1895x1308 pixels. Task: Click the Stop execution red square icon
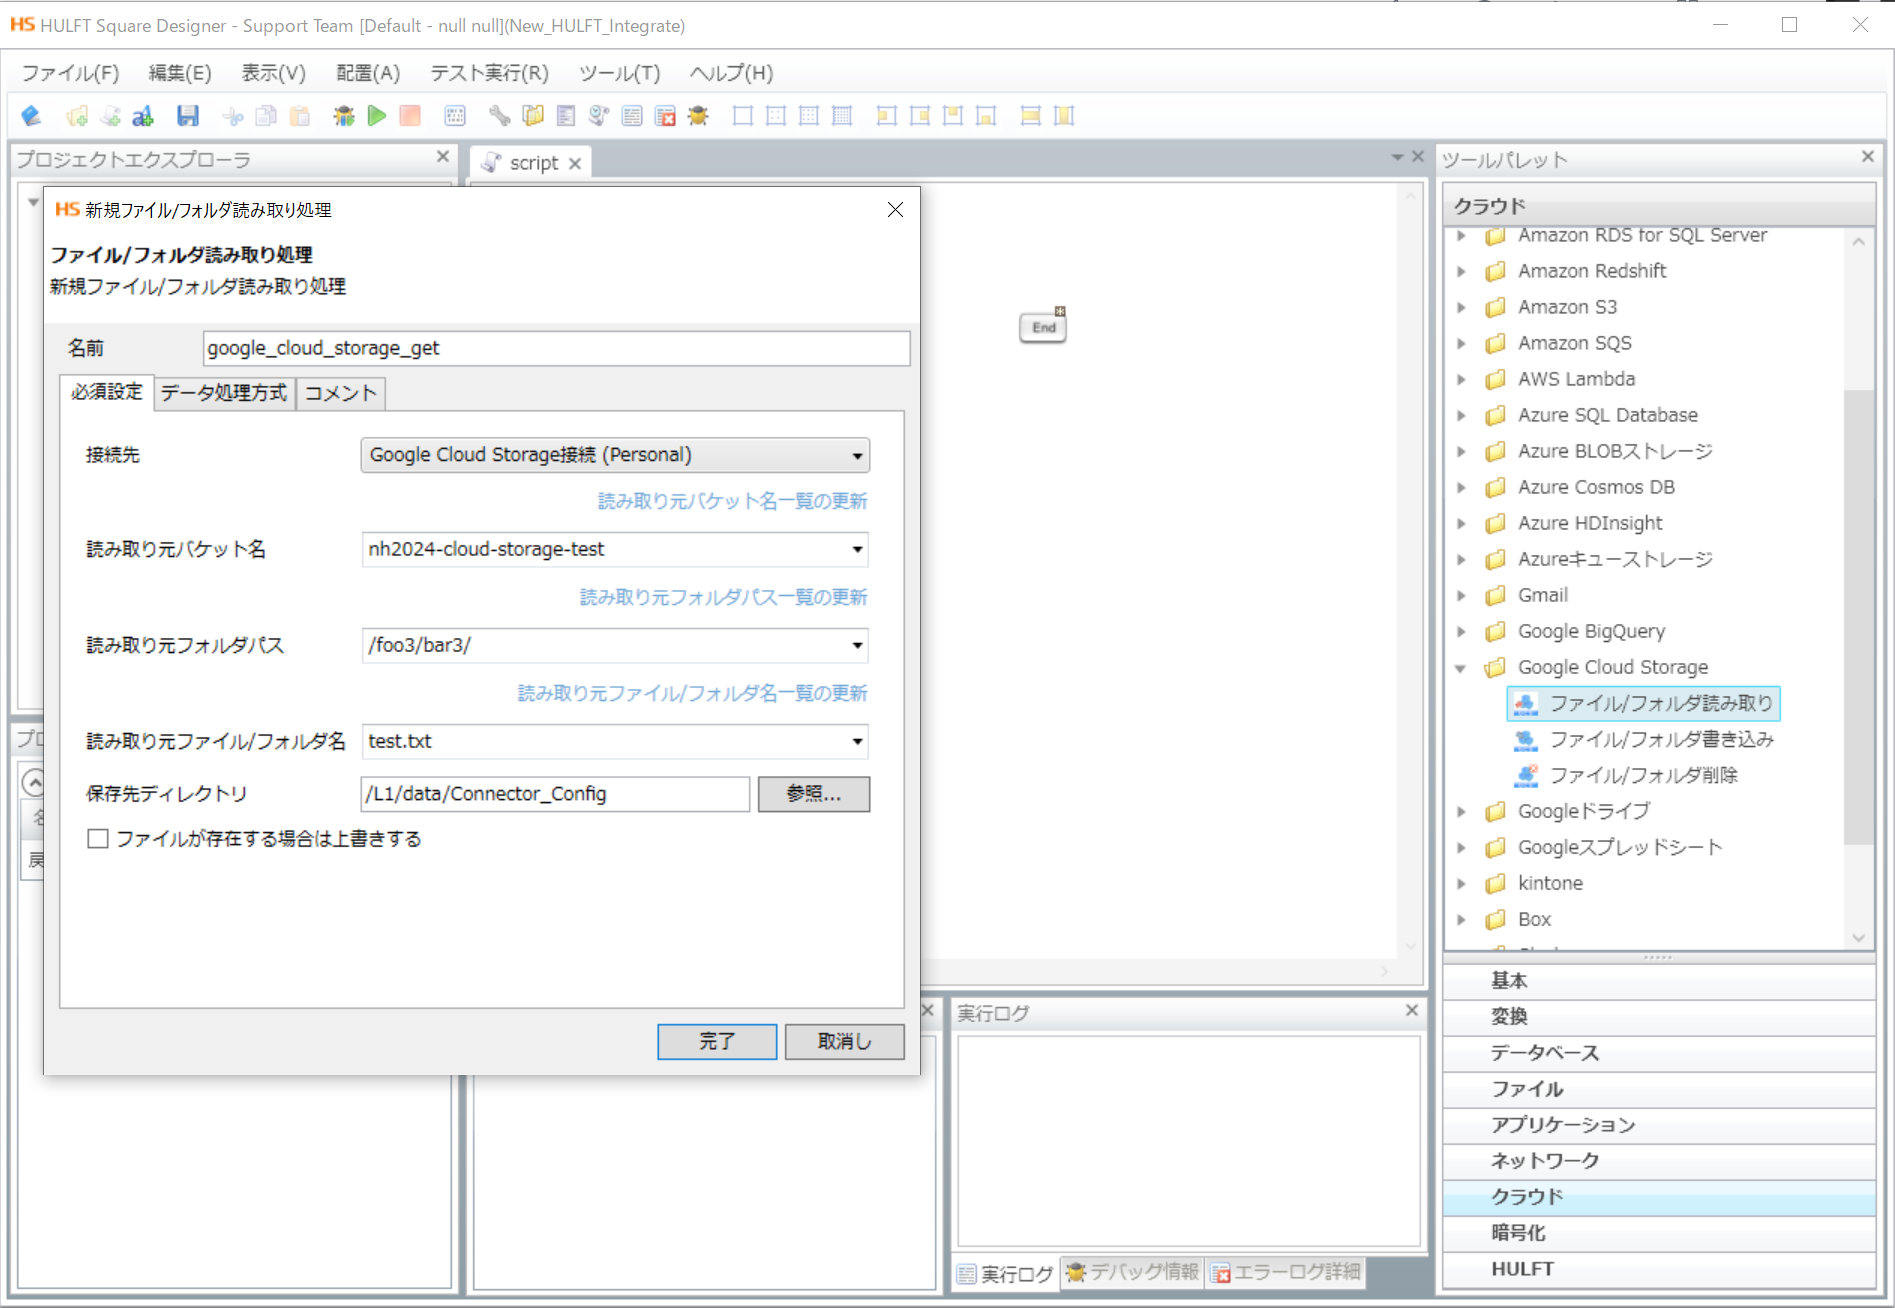(x=410, y=116)
